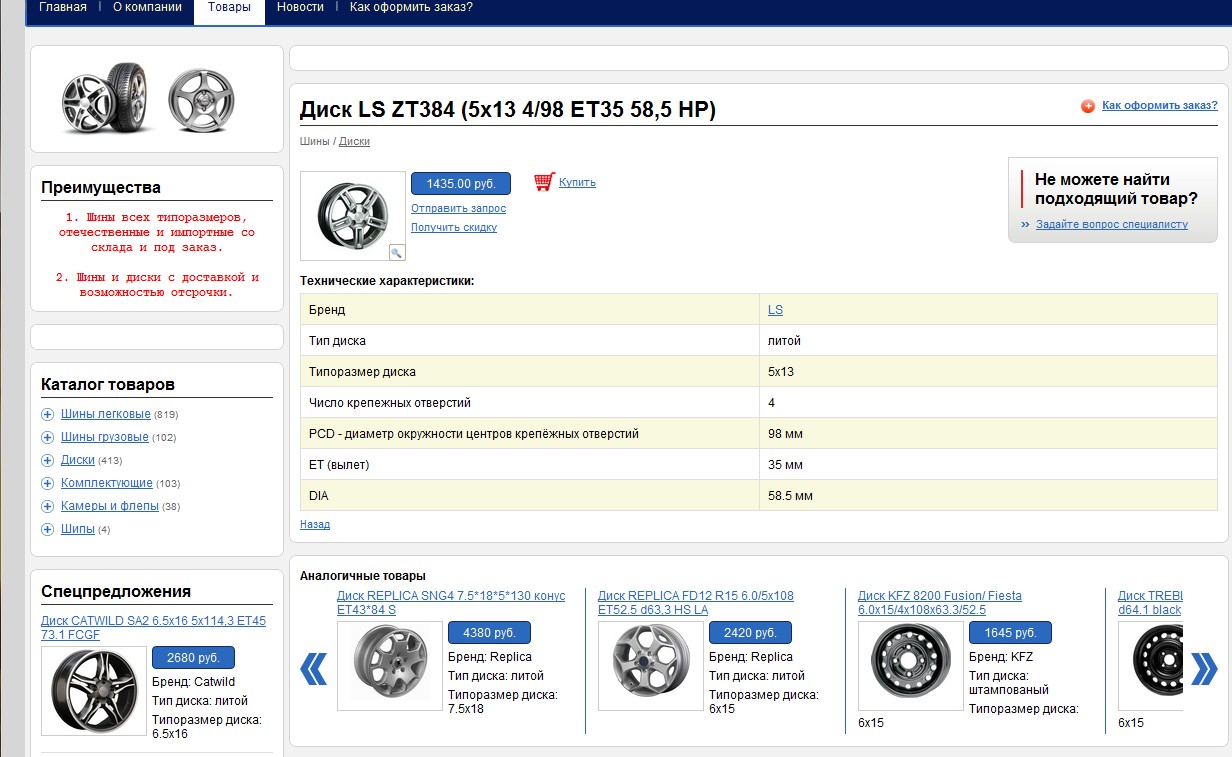This screenshot has height=757, width=1232.
Task: Open Диски catalog link
Action: (78, 460)
